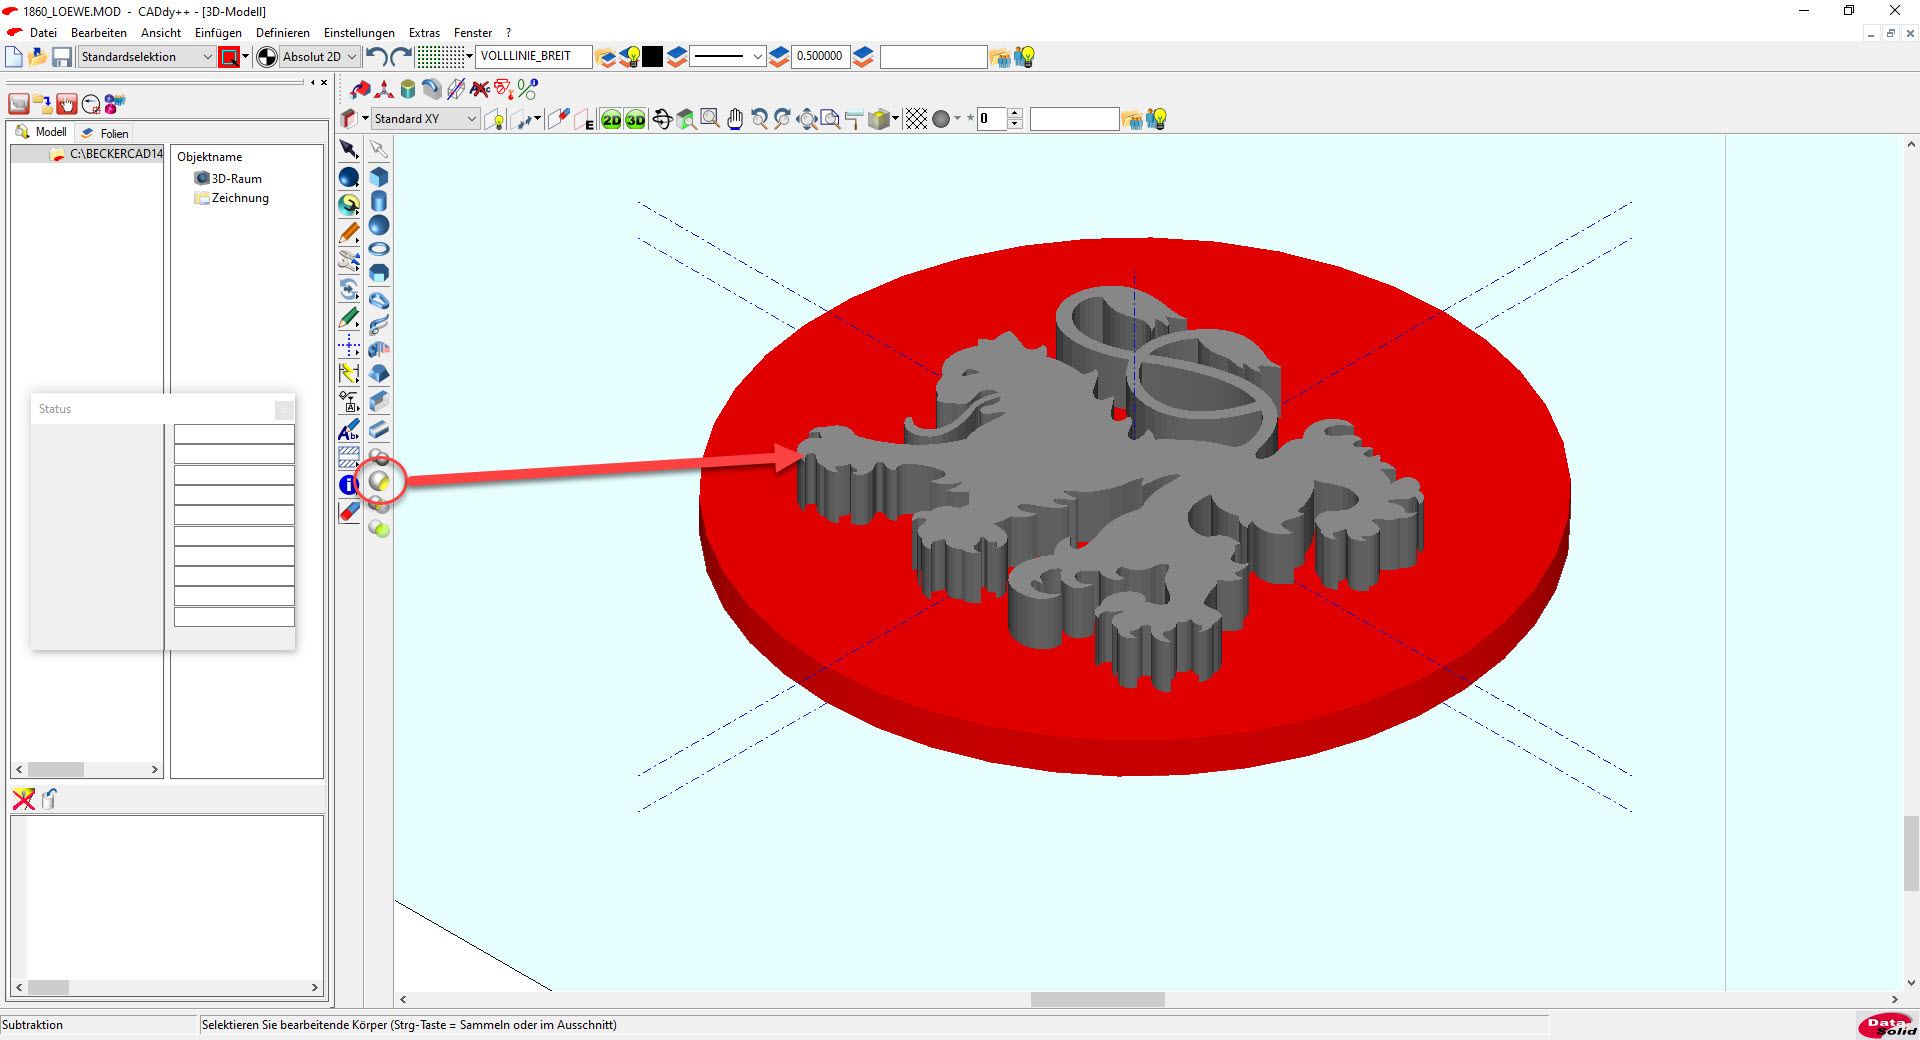Click the line width 0.500000 field

[820, 57]
